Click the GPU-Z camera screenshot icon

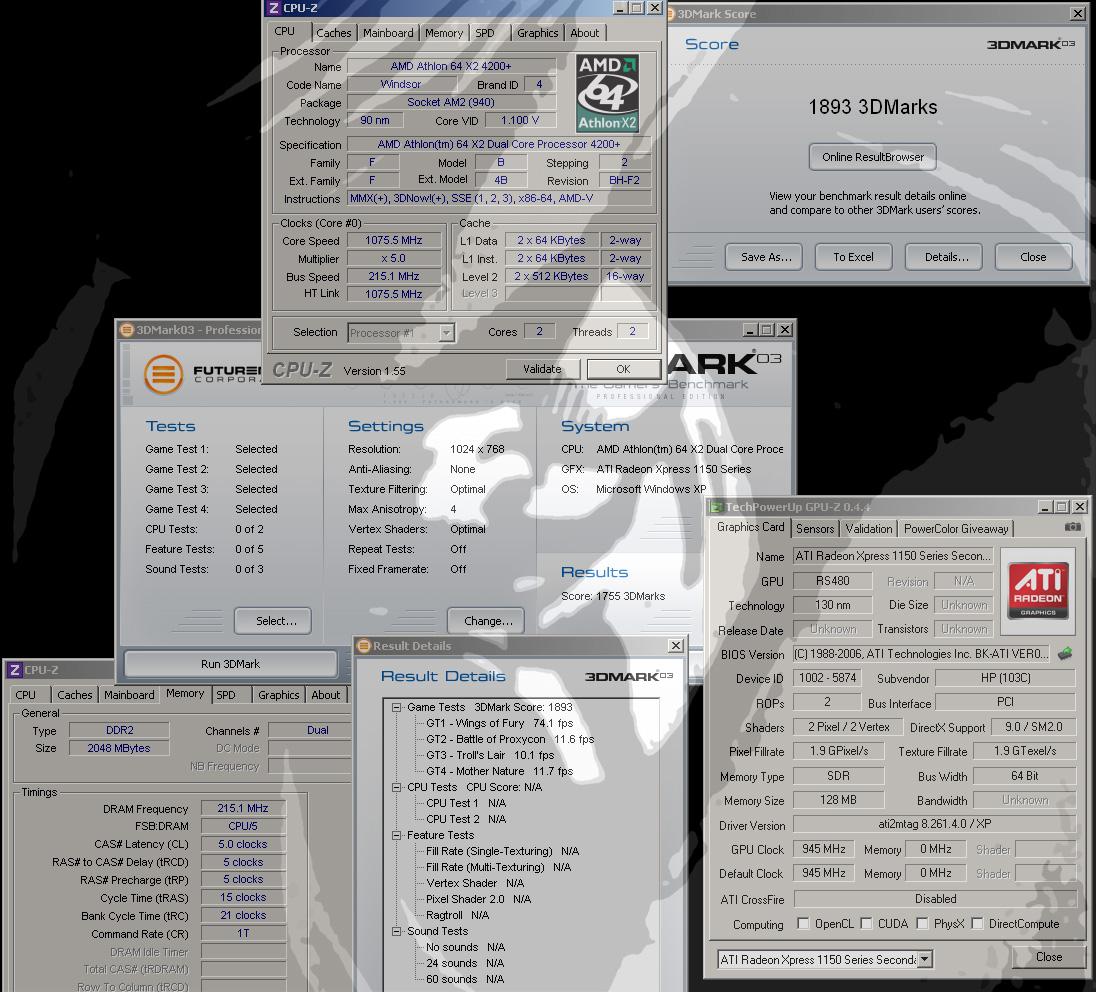[x=1073, y=527]
